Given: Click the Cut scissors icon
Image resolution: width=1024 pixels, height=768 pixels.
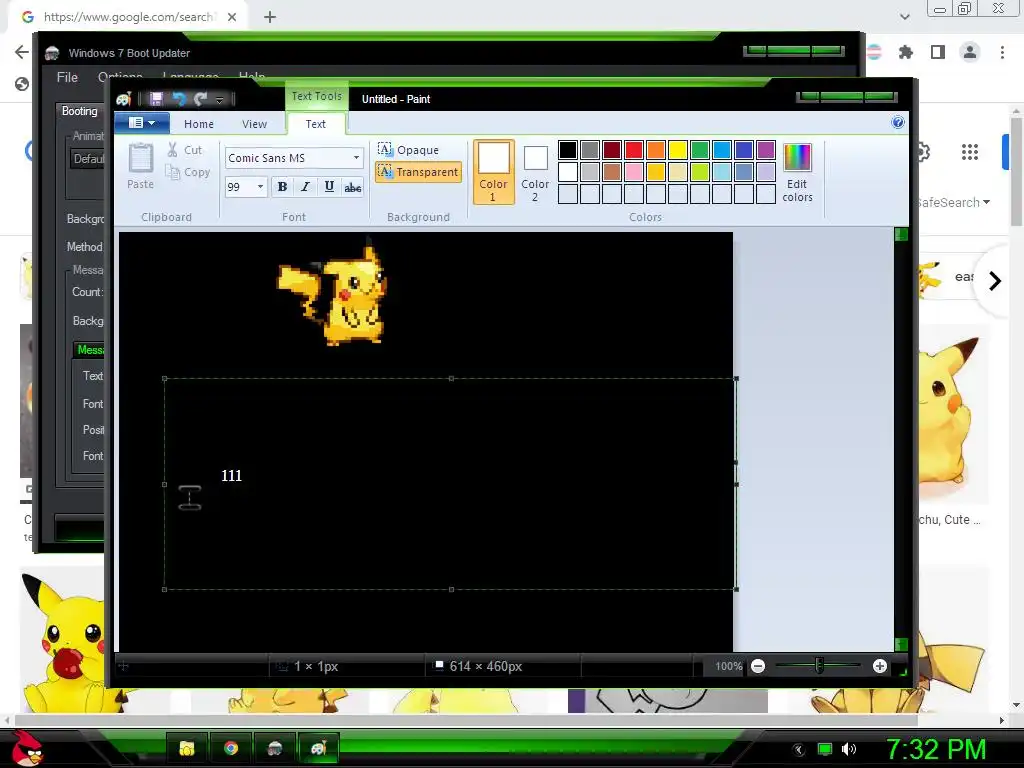Looking at the screenshot, I should [172, 150].
